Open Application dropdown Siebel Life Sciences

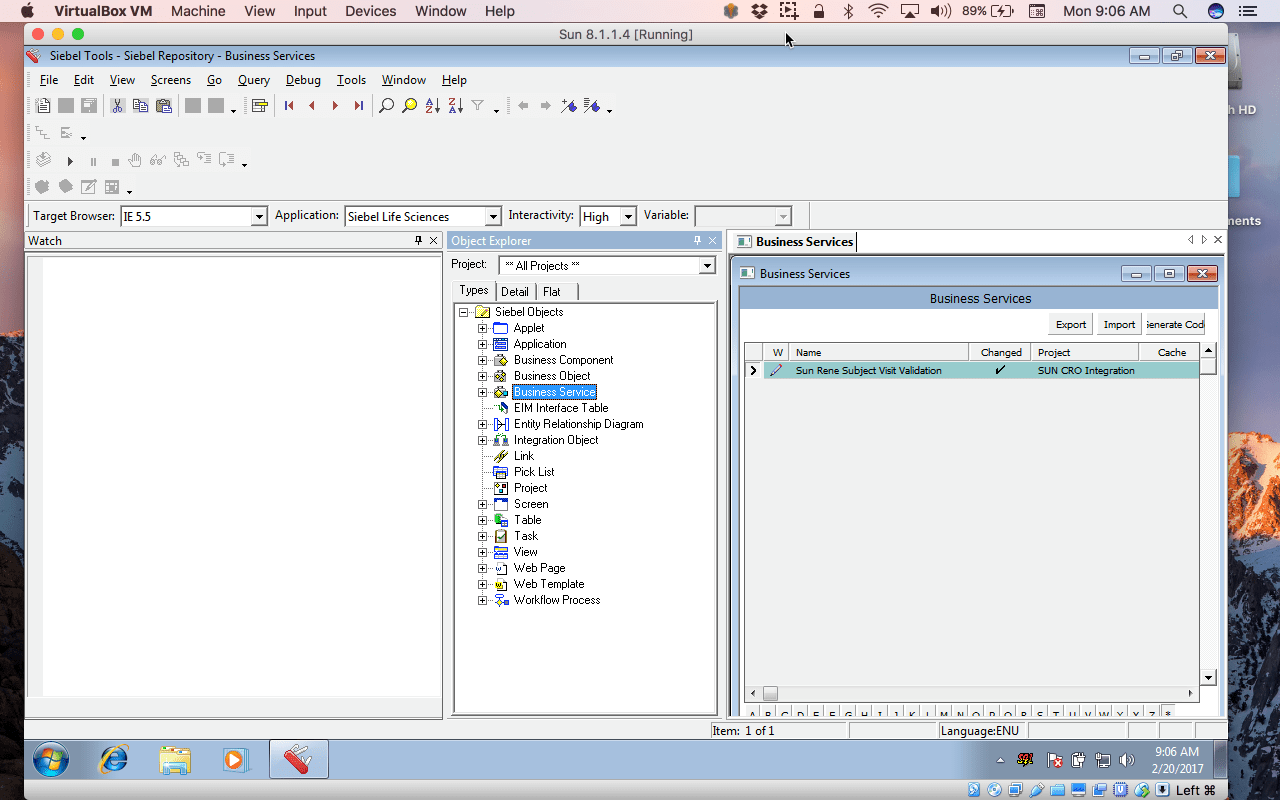pos(492,216)
